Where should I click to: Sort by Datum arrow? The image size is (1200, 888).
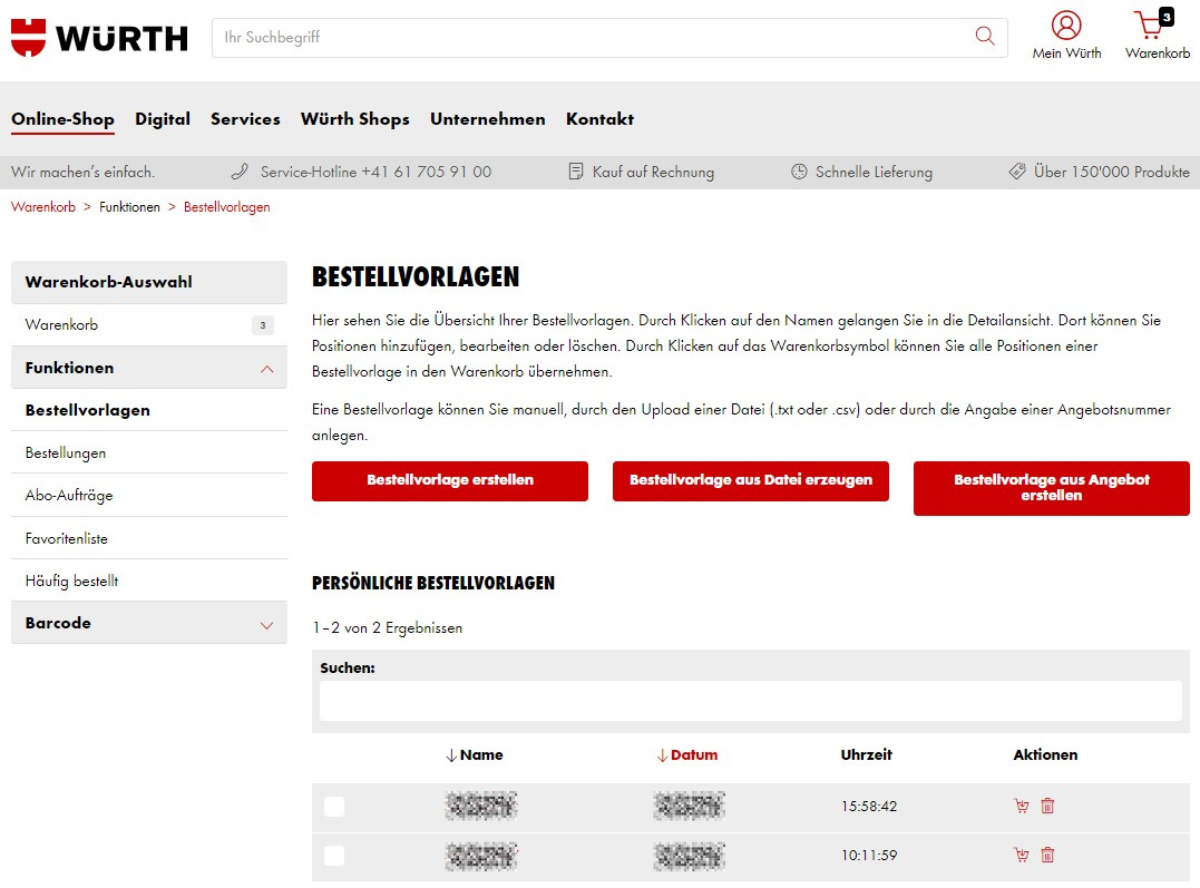[x=662, y=756]
